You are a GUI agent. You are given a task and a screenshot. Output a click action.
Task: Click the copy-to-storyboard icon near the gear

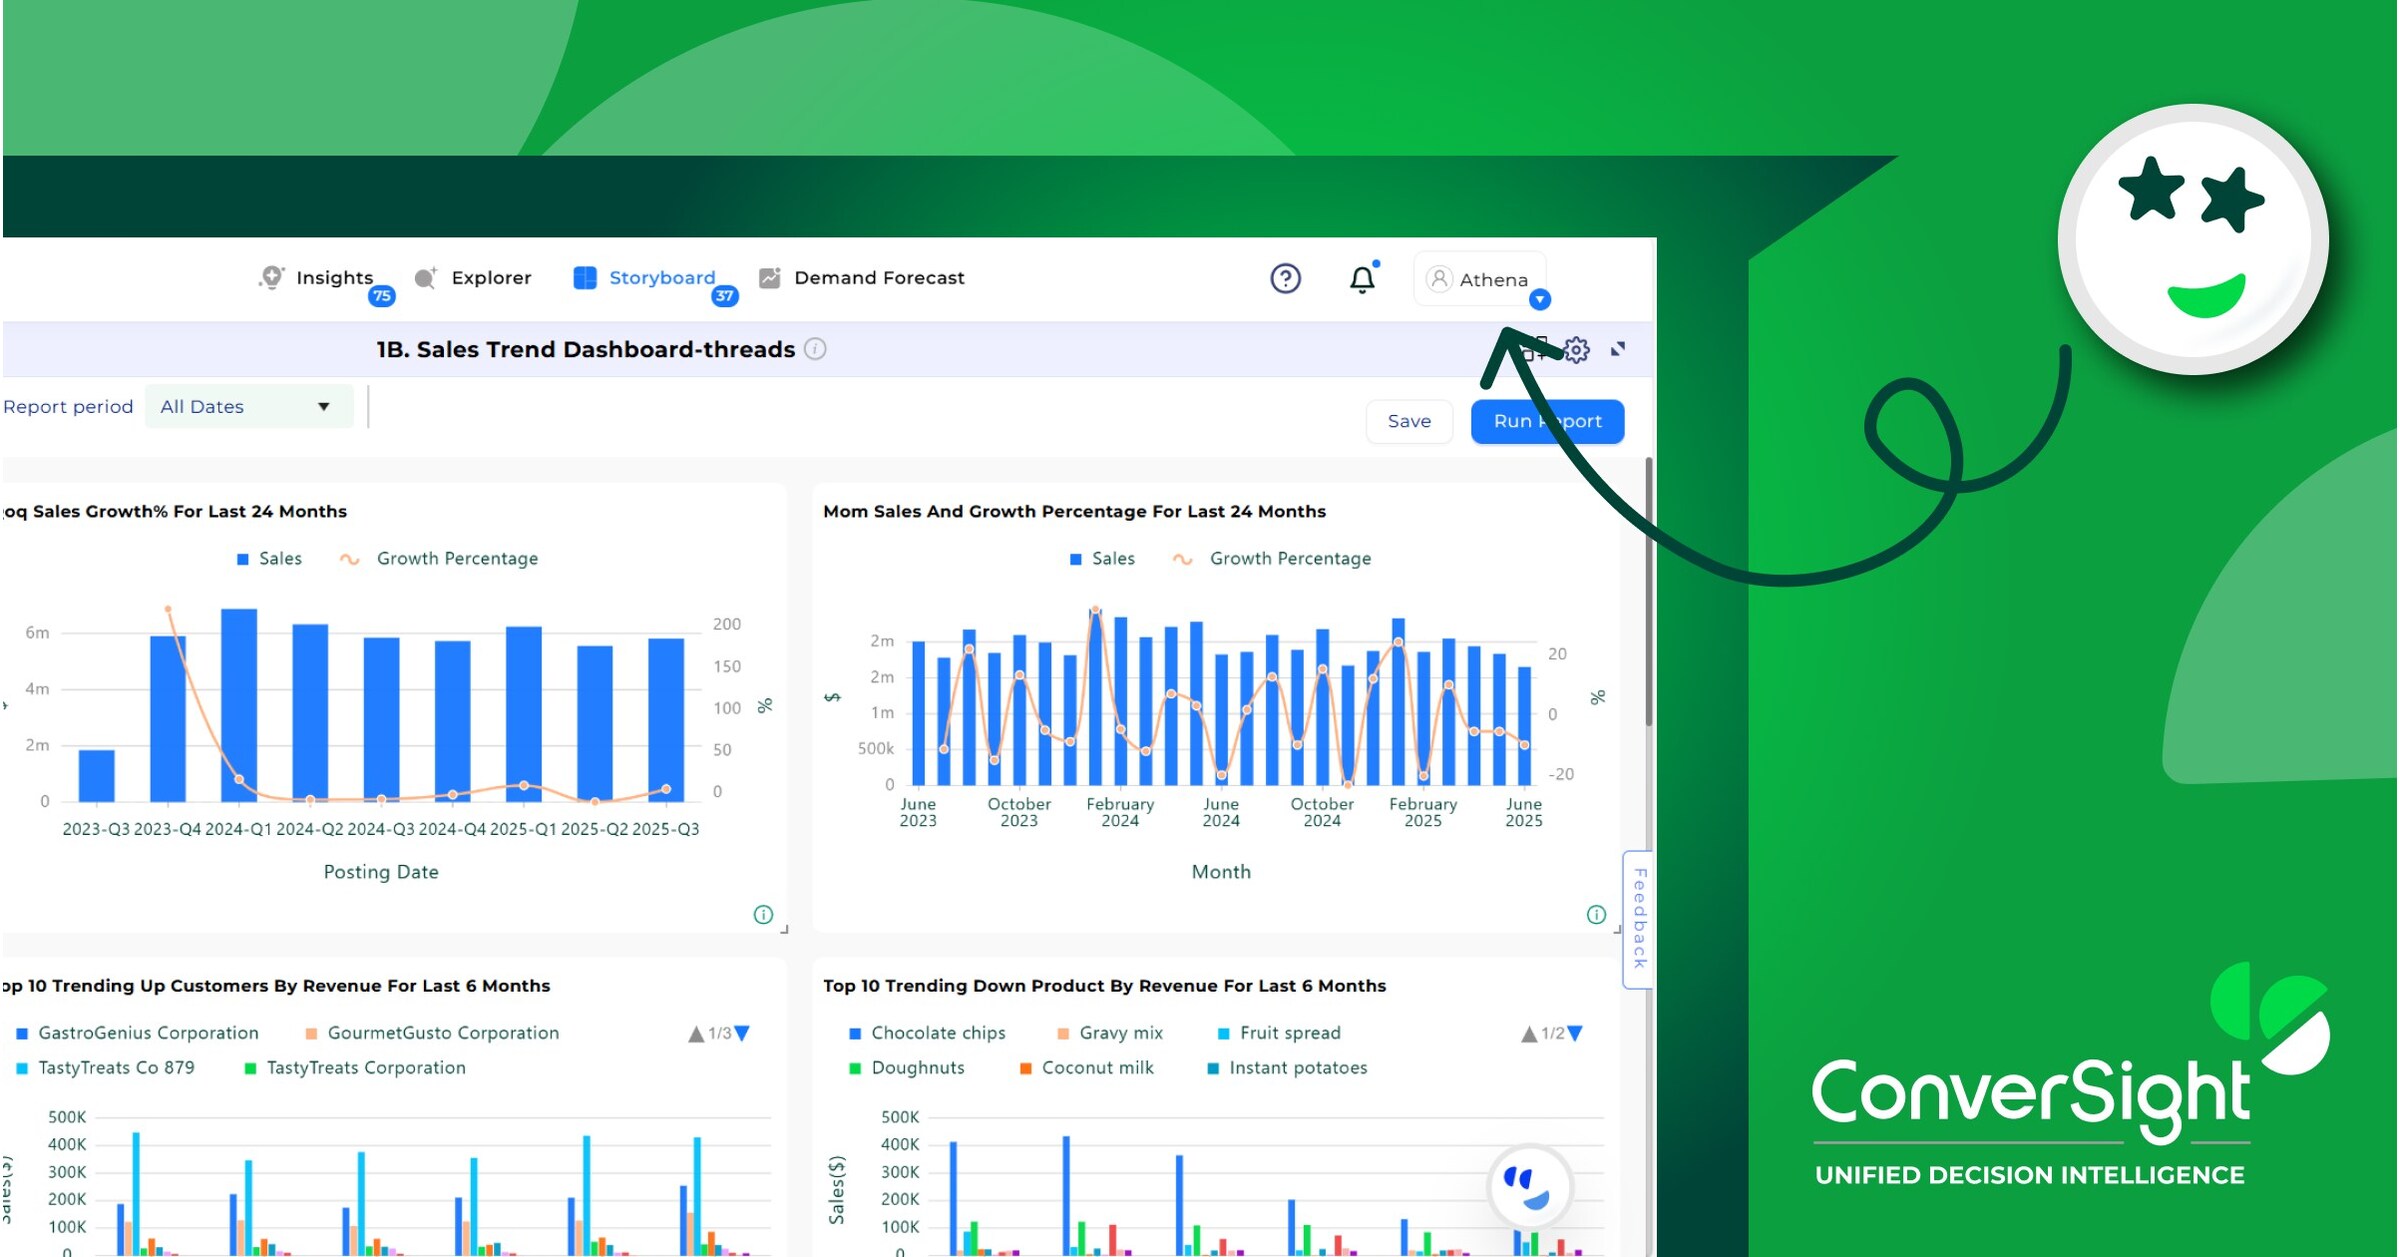coord(1533,349)
